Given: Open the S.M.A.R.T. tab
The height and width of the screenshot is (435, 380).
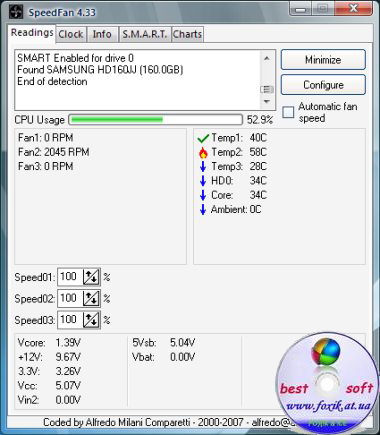Looking at the screenshot, I should (x=145, y=34).
